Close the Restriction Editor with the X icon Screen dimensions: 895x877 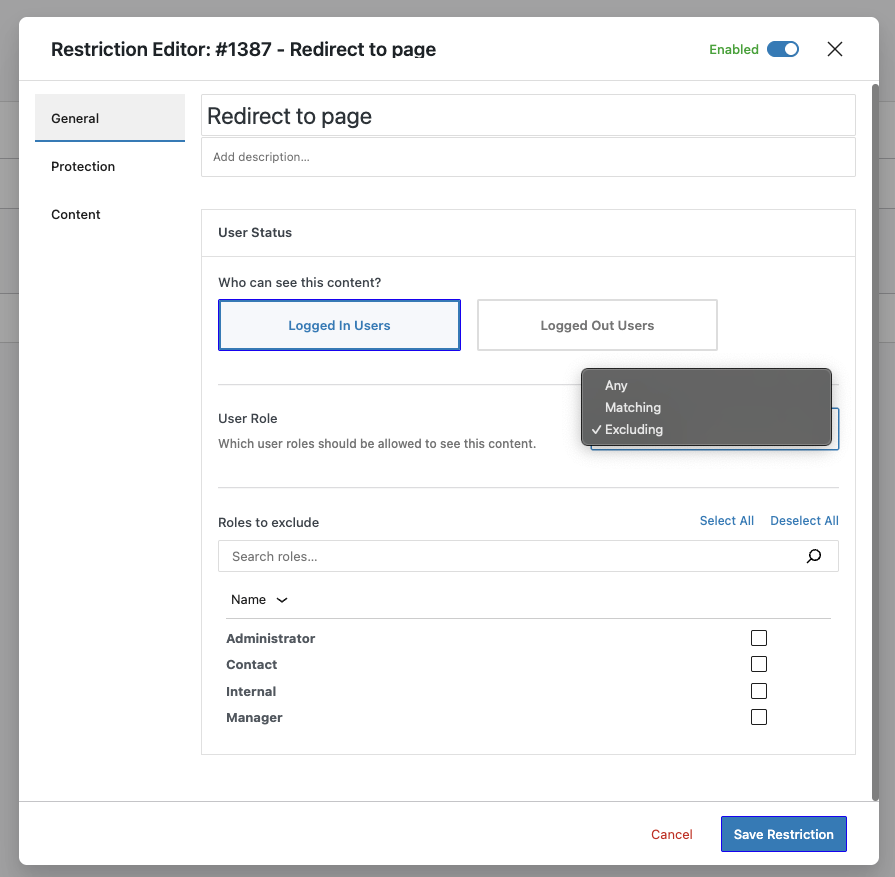[834, 49]
